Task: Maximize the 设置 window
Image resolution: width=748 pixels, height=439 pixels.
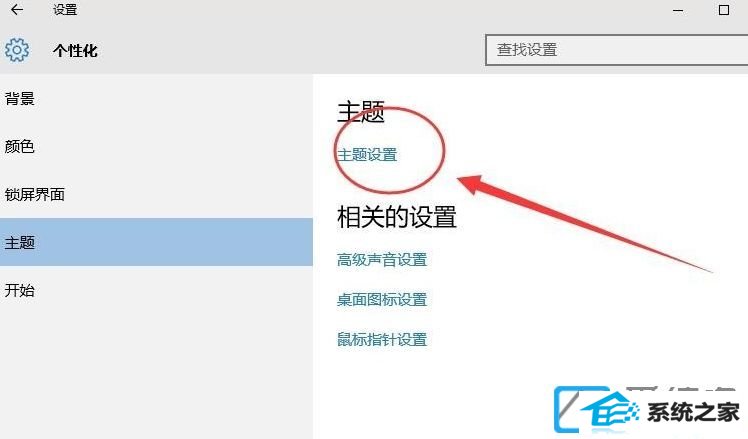Action: [723, 10]
